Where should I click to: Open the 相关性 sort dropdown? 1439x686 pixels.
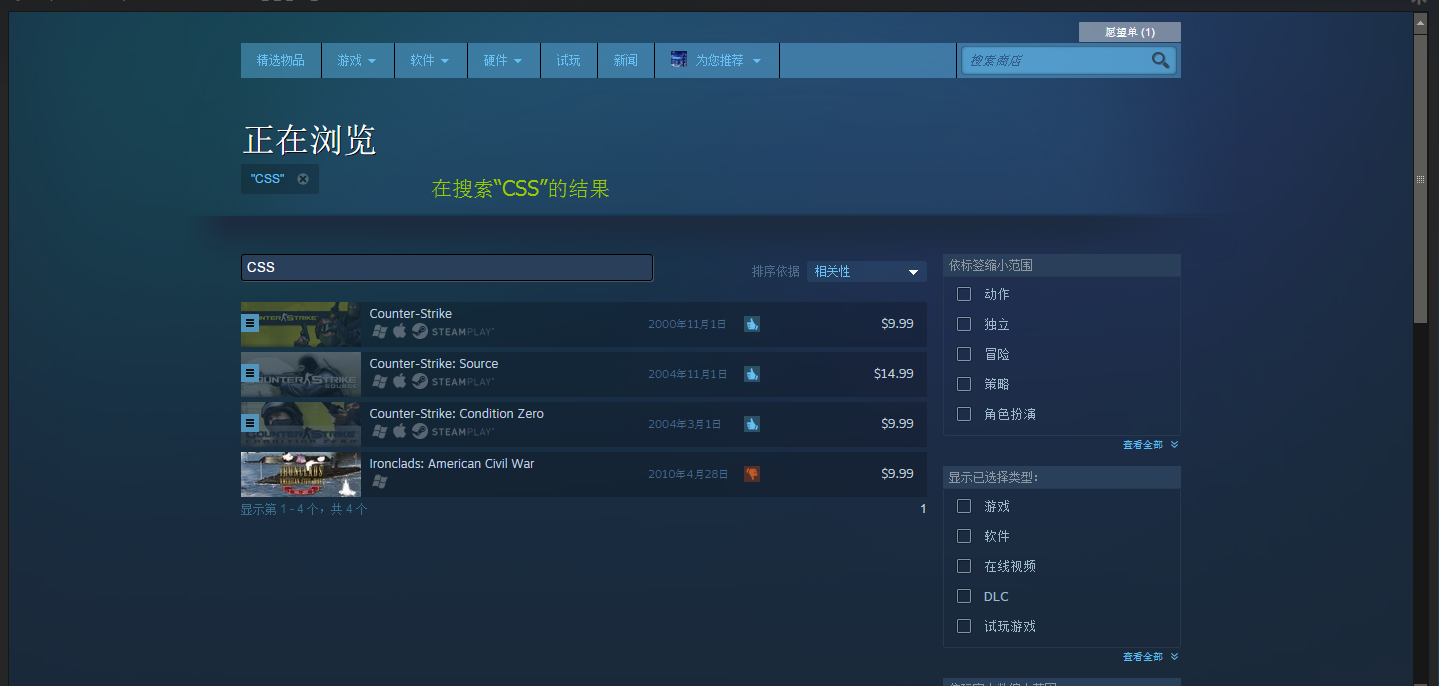pos(866,271)
